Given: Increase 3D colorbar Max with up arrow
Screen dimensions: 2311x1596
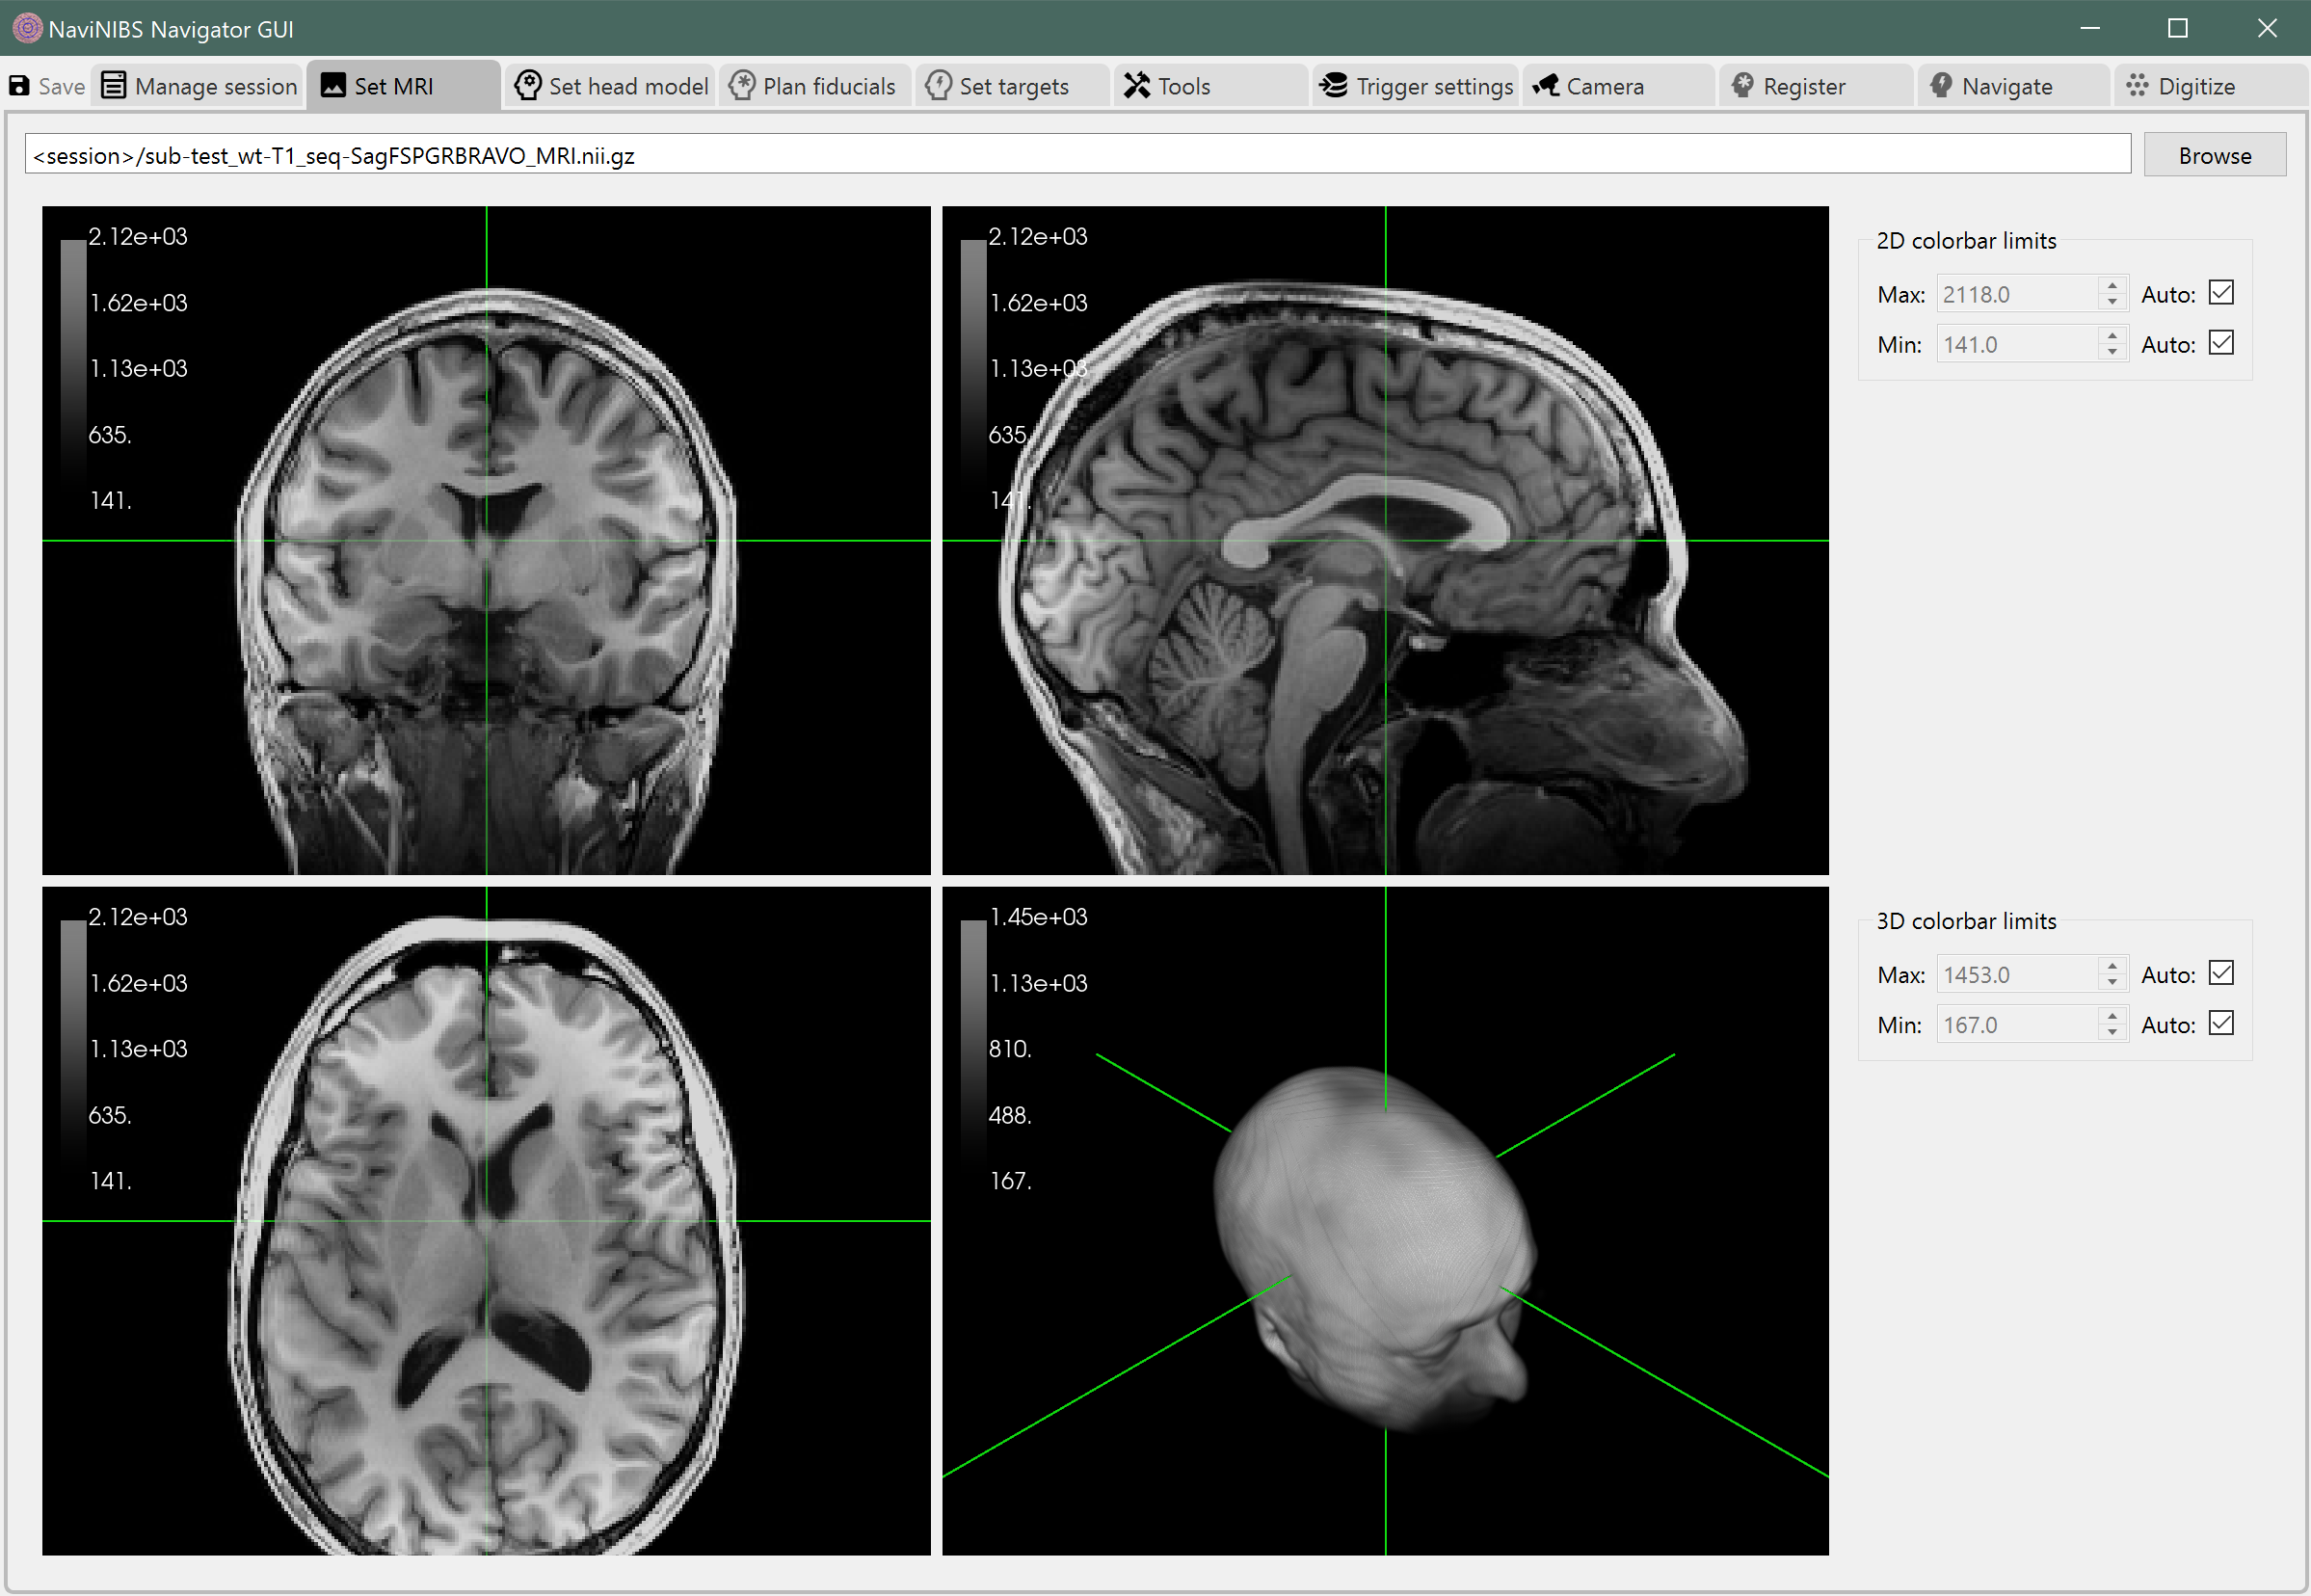Looking at the screenshot, I should [2112, 965].
